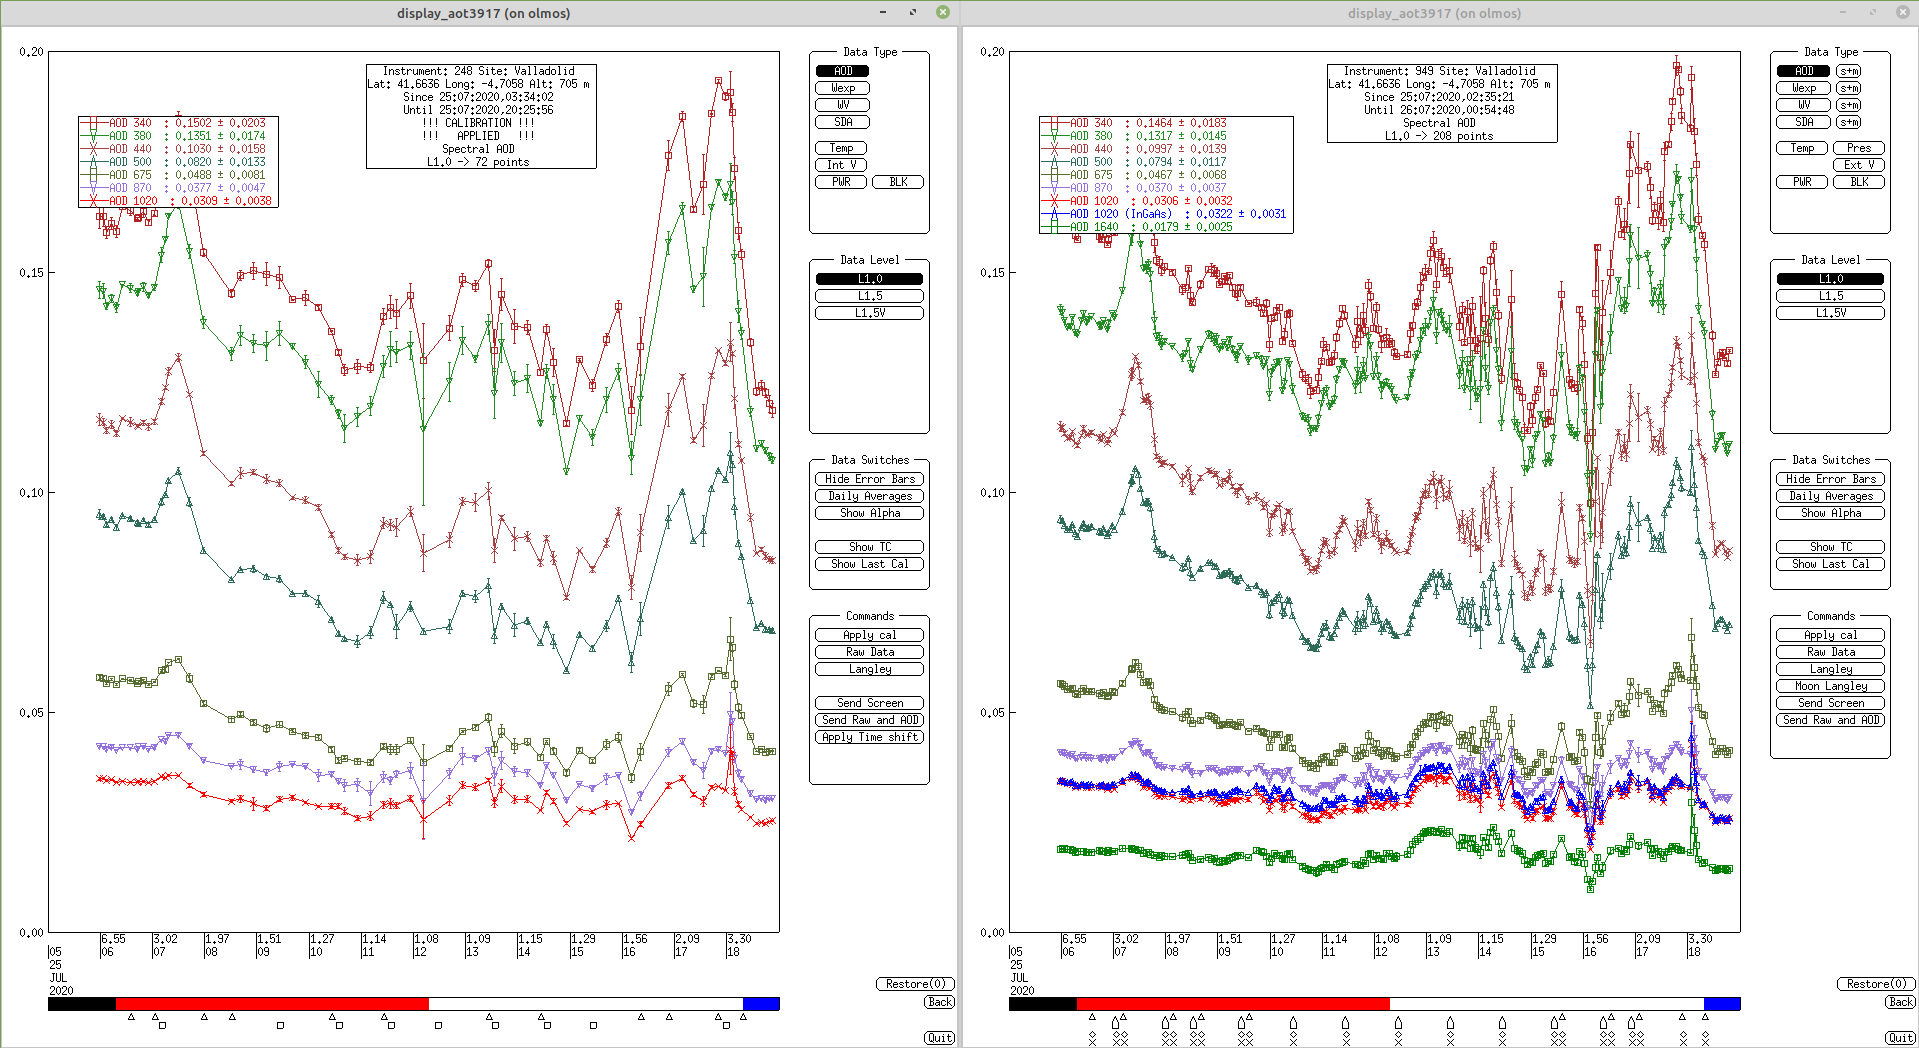This screenshot has height=1048, width=1919.
Task: Select SDA data type in left window
Action: pos(842,122)
